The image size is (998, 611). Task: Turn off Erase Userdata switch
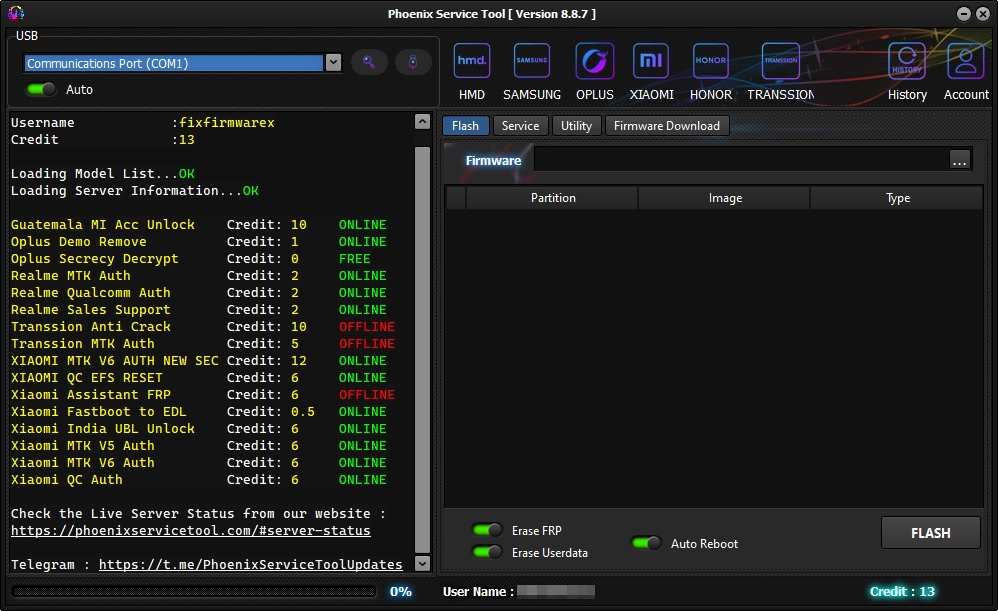pyautogui.click(x=487, y=552)
